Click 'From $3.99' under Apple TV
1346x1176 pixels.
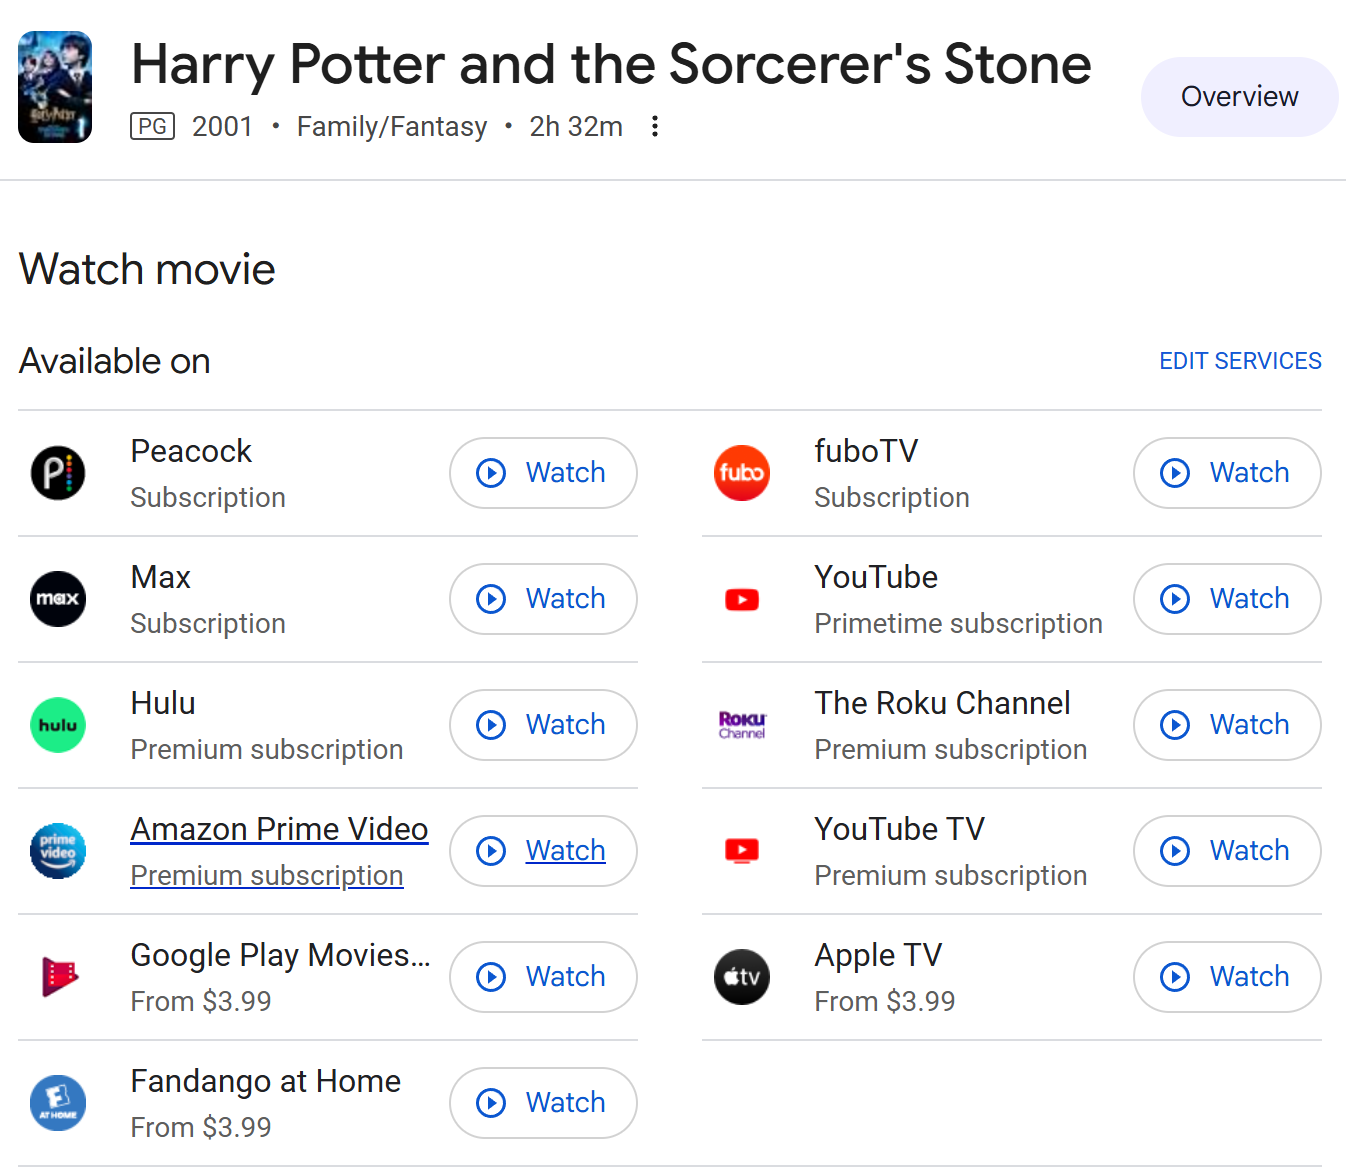pos(884,1001)
